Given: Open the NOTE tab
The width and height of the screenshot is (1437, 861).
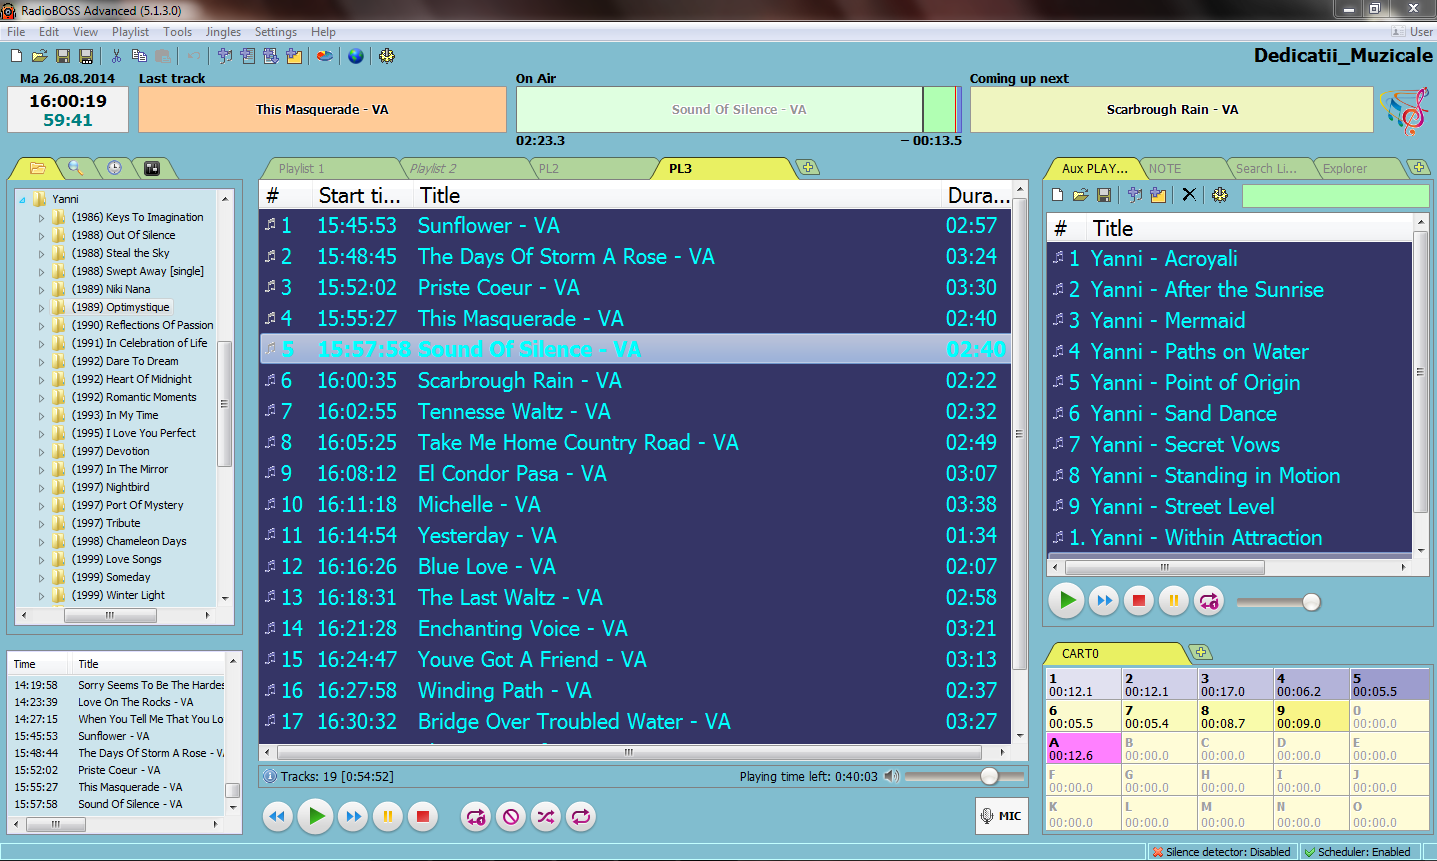Looking at the screenshot, I should click(1165, 169).
